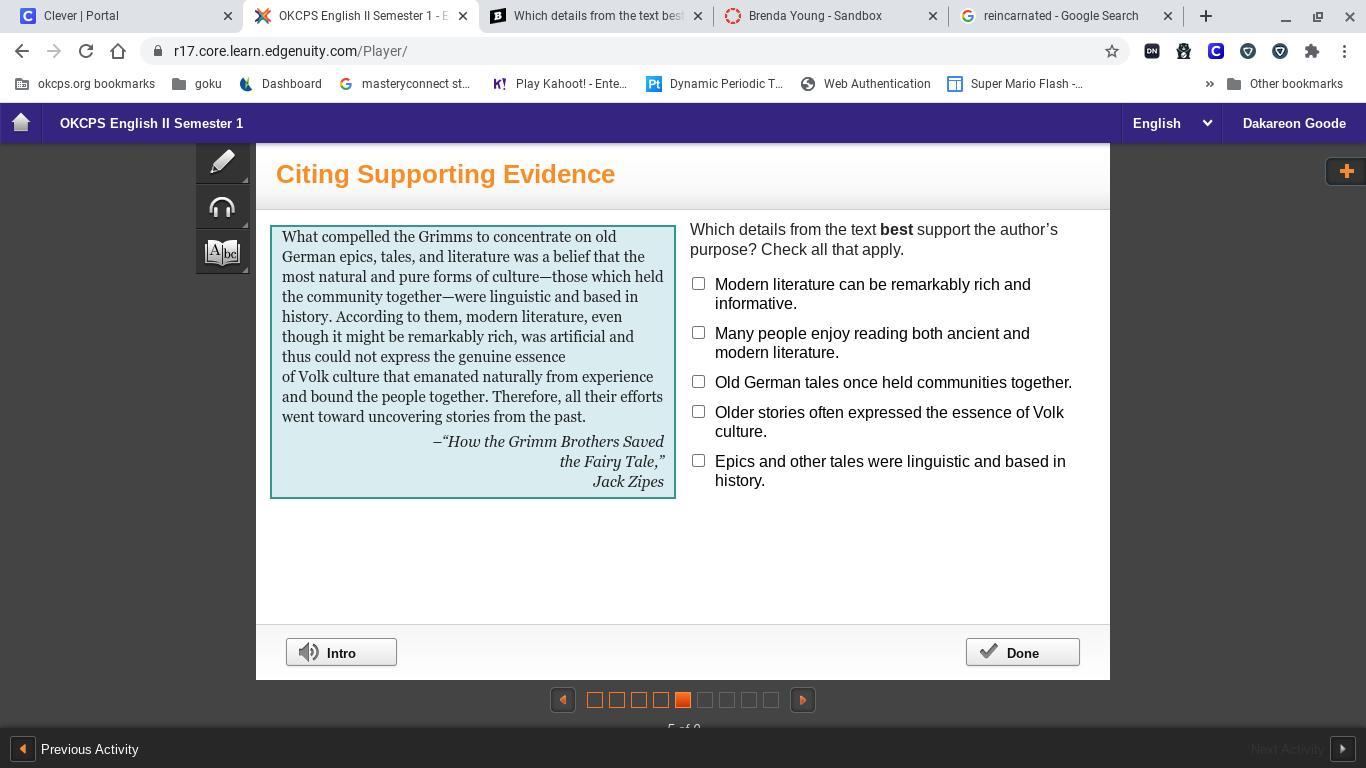Play the Intro audio button
This screenshot has height=768, width=1366.
tap(341, 653)
